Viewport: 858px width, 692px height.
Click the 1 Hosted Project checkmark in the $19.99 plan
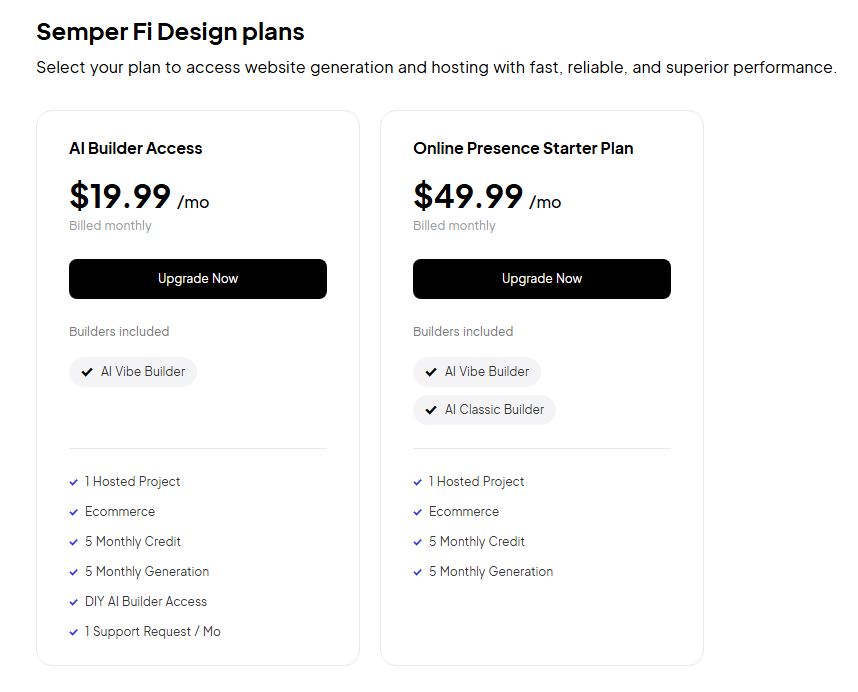coord(74,482)
